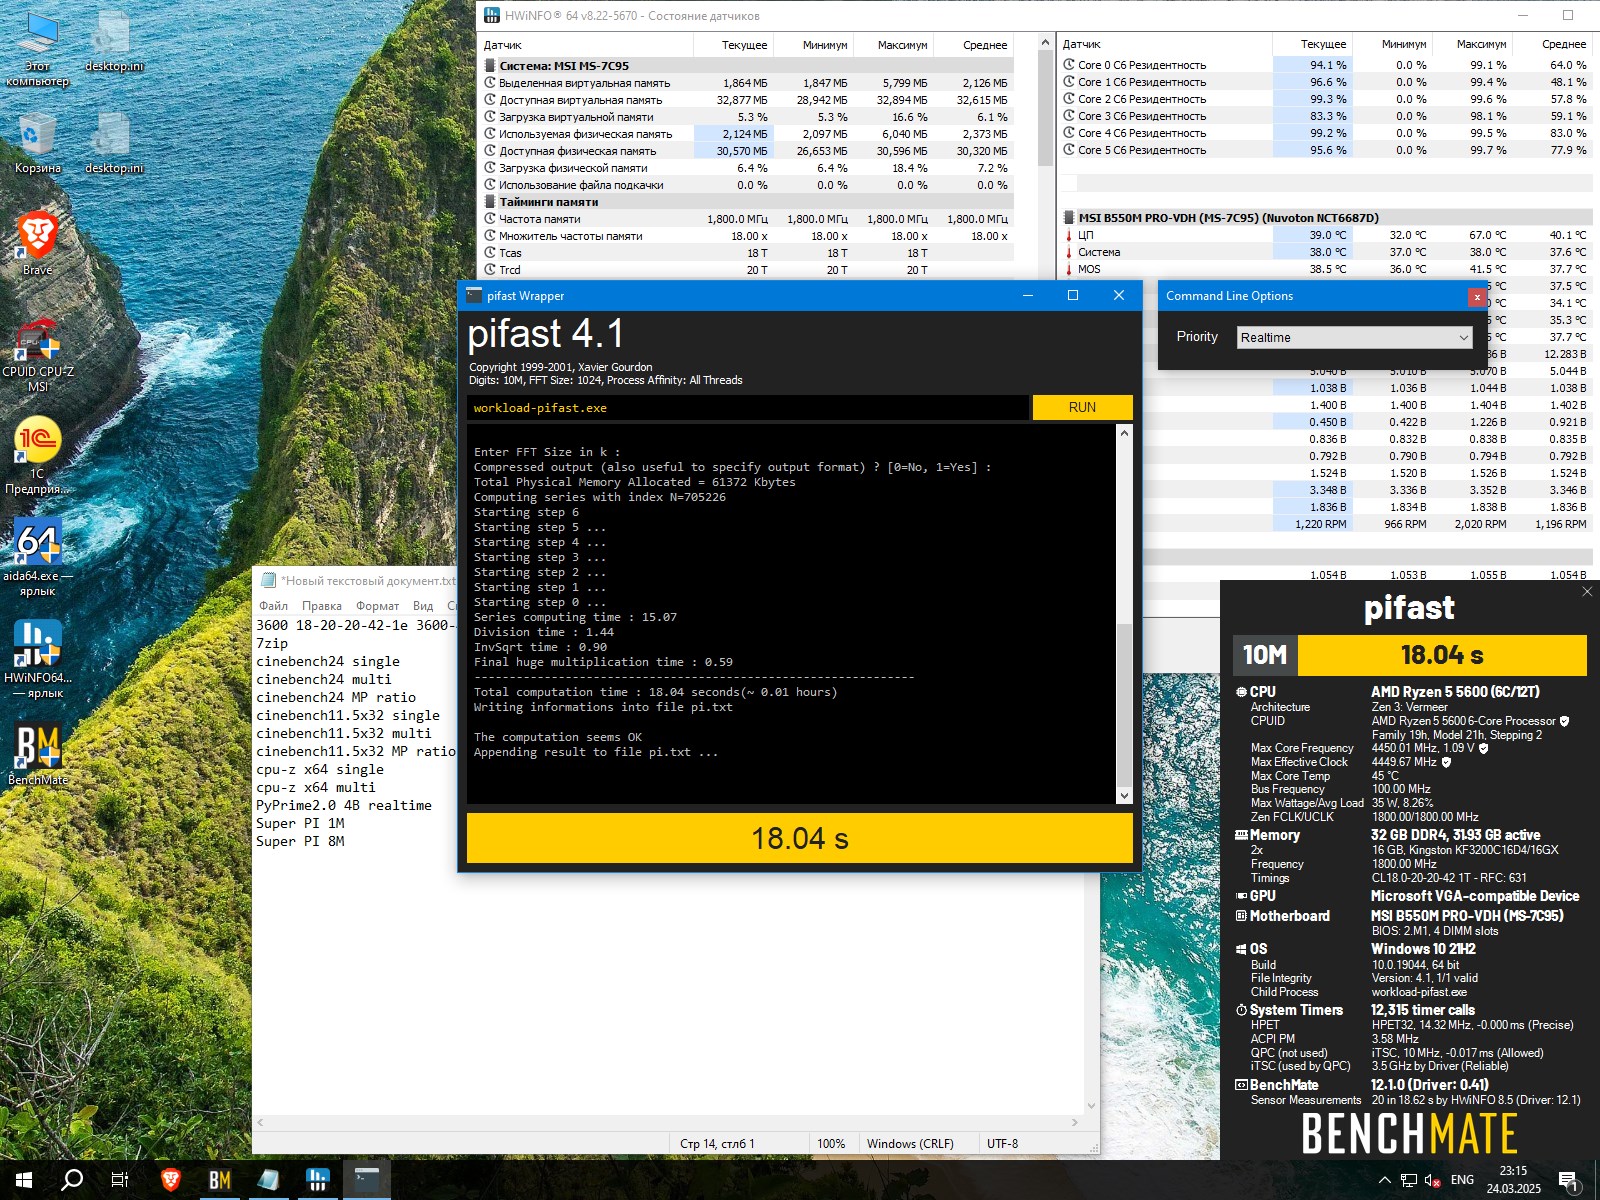The image size is (1600, 1200).
Task: Open the 1С Предприятие desktop shortcut
Action: click(x=38, y=455)
